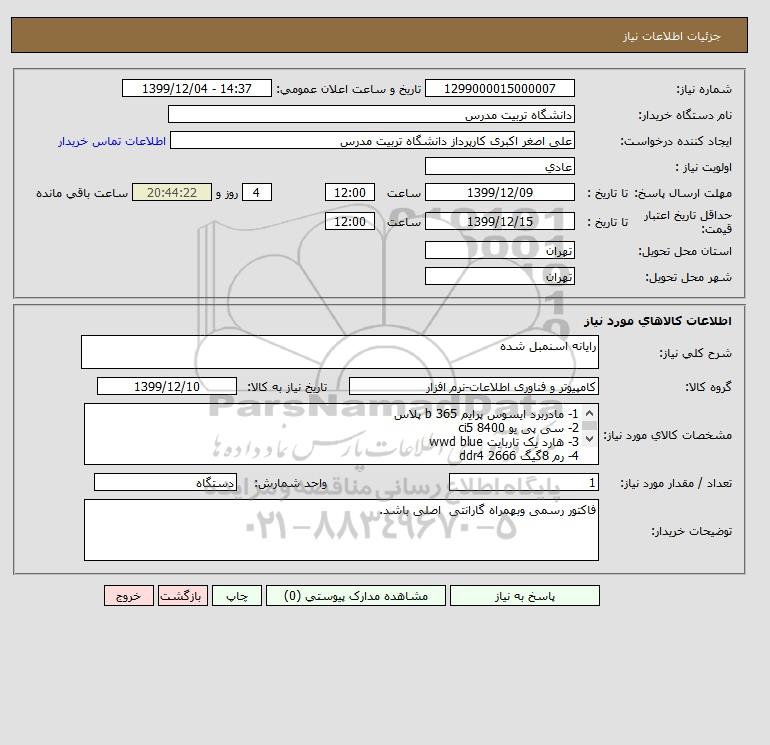Select the delivery city تهران field
770x745 pixels.
499,276
